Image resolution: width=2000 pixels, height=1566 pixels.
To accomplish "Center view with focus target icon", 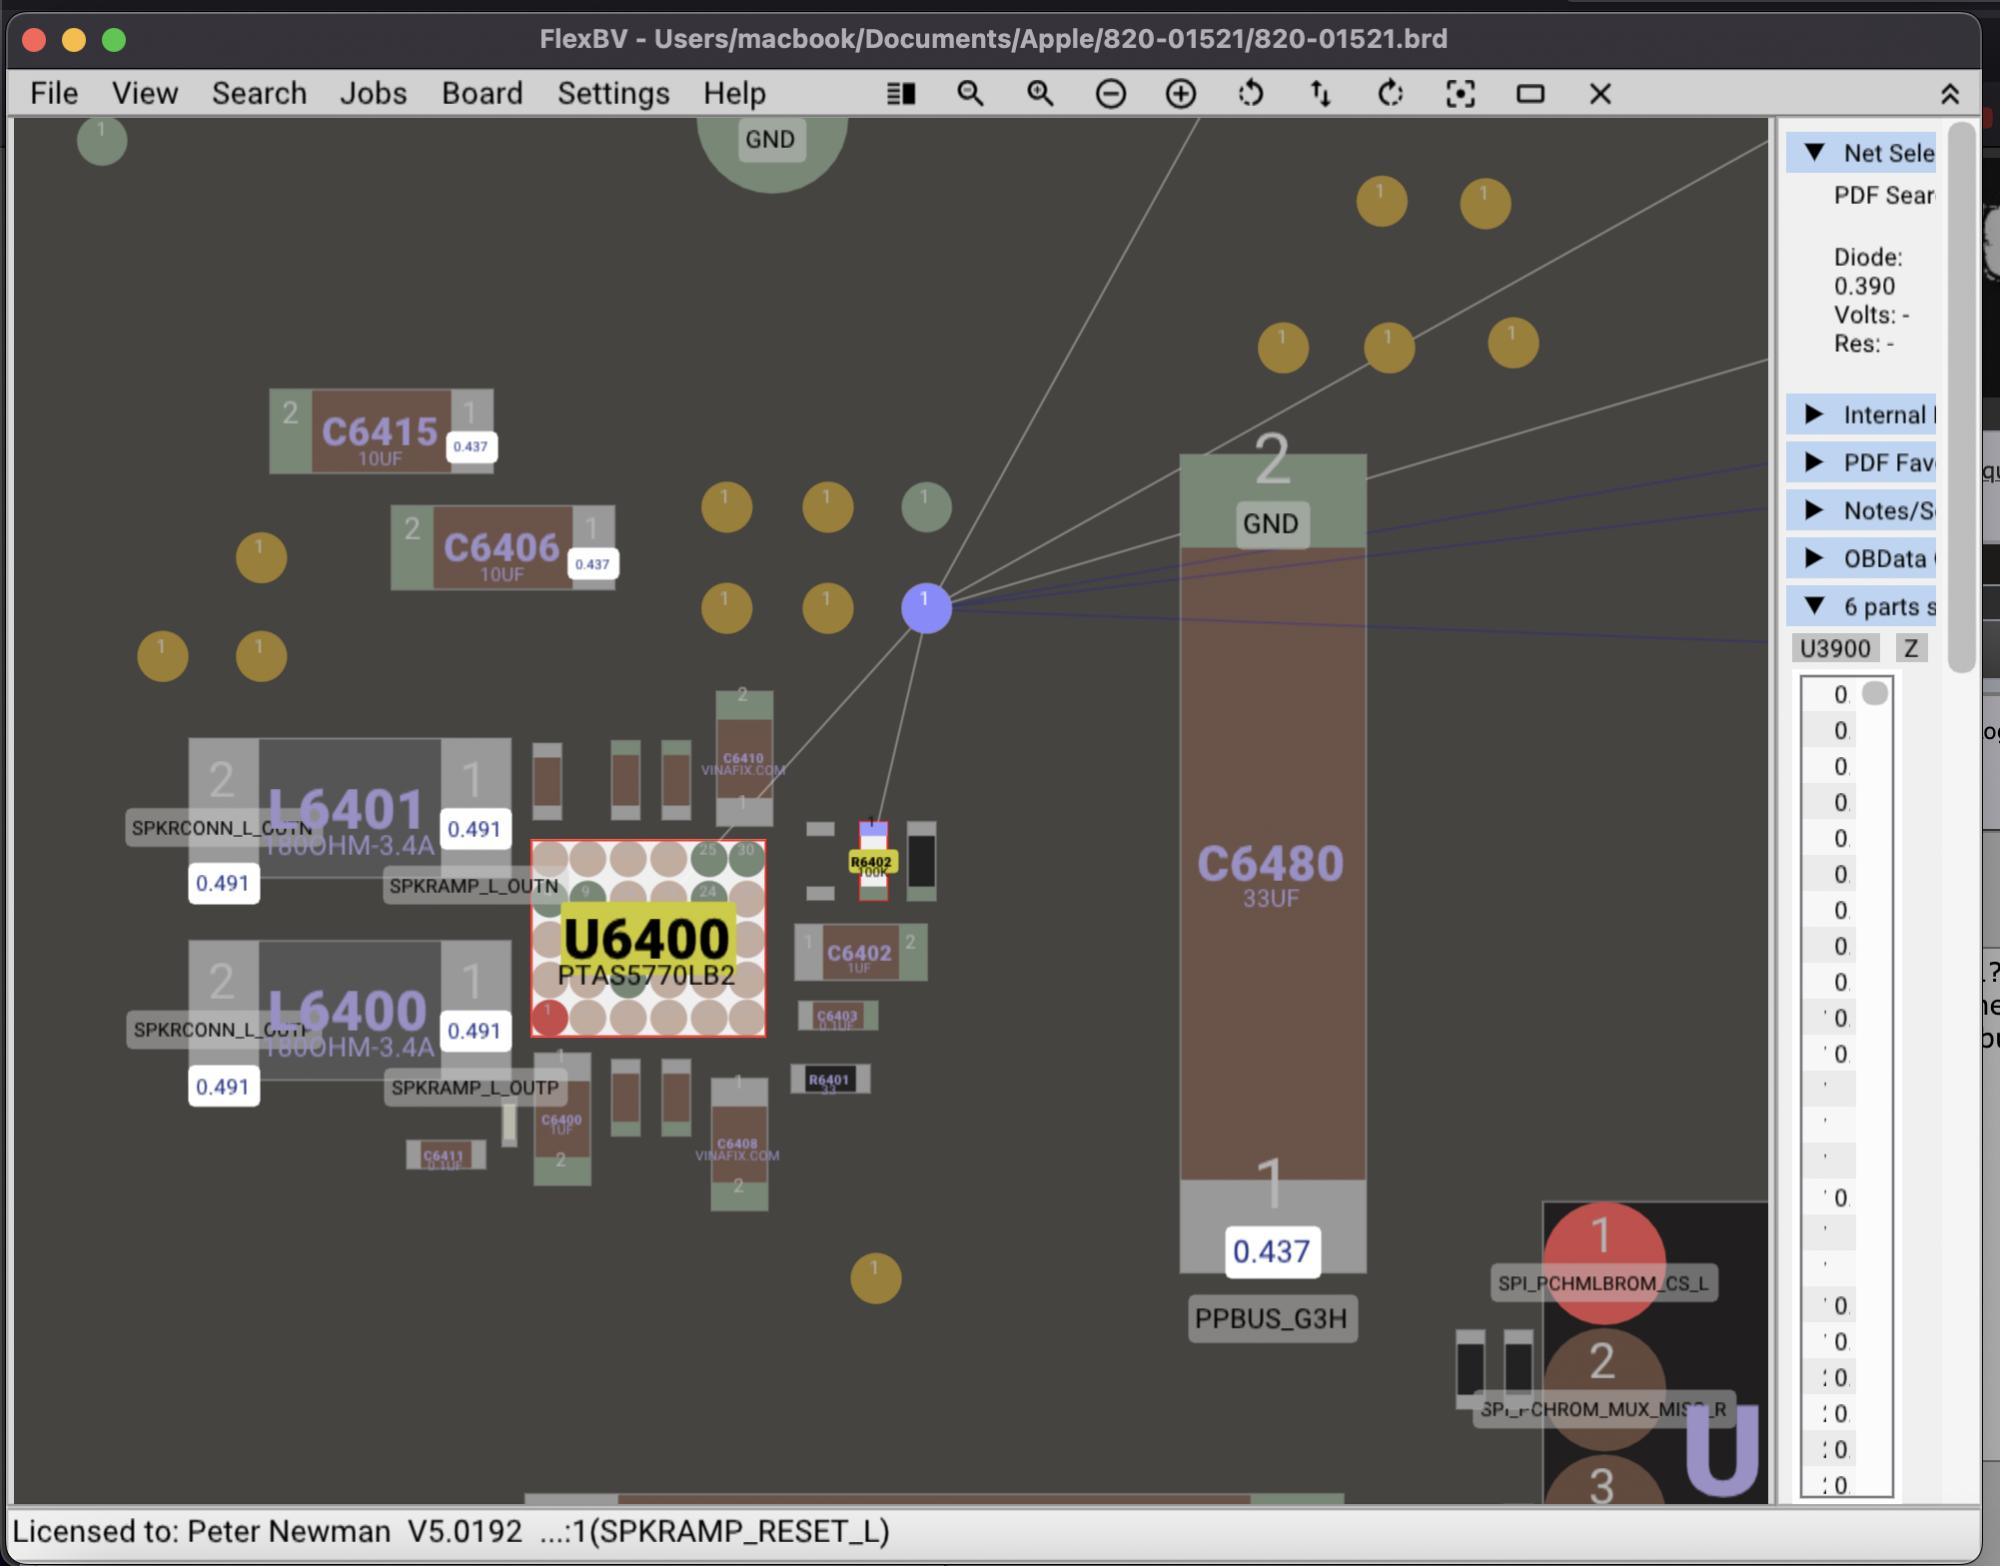I will coord(1460,94).
